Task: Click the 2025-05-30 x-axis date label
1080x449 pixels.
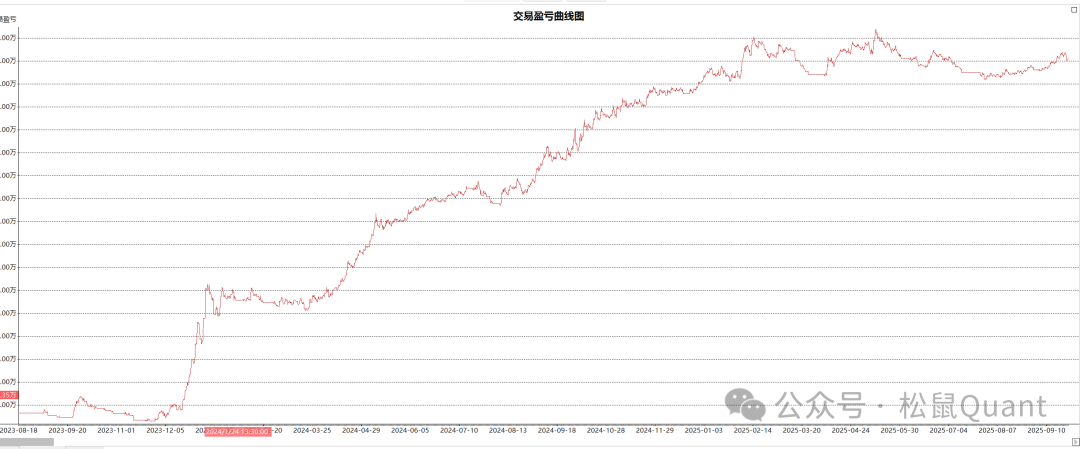Action: (x=900, y=430)
